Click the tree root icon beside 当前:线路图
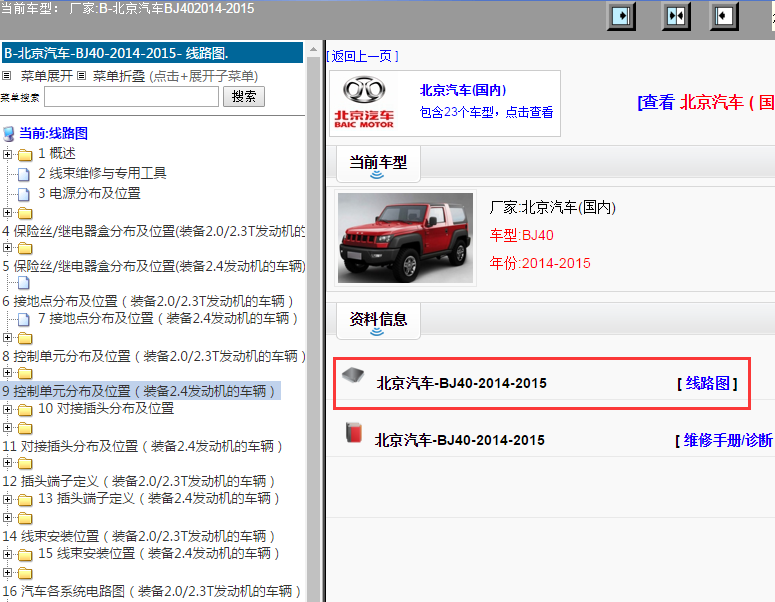775x602 pixels. point(8,133)
